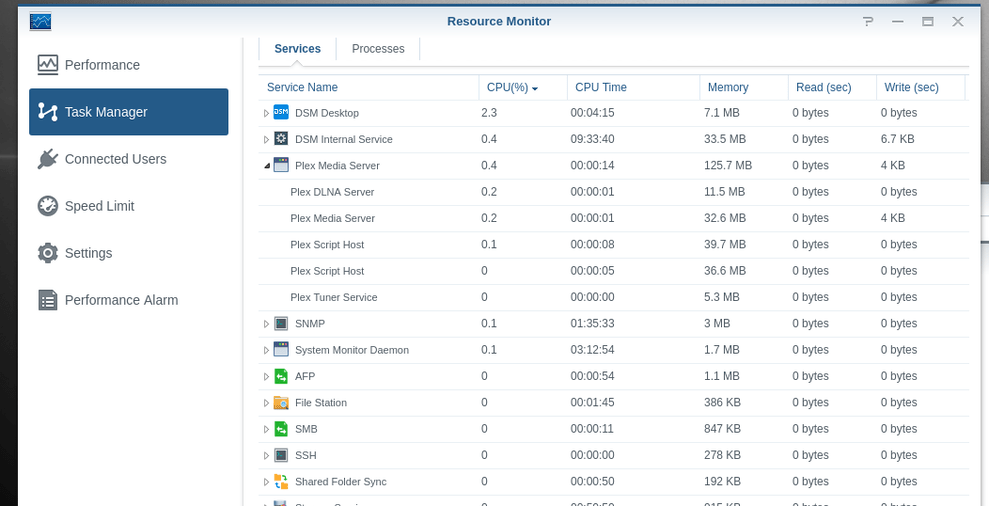Expand the File Station service row

(x=266, y=403)
